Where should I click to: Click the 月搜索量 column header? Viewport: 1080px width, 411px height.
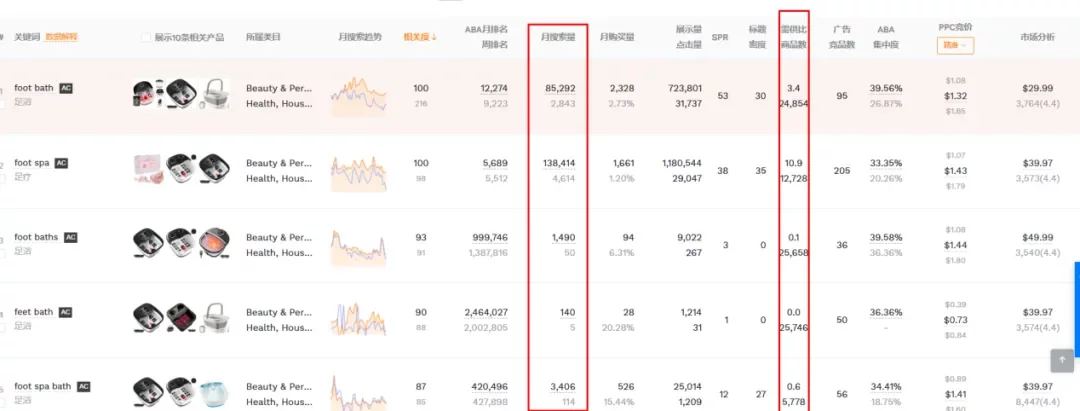coord(556,37)
